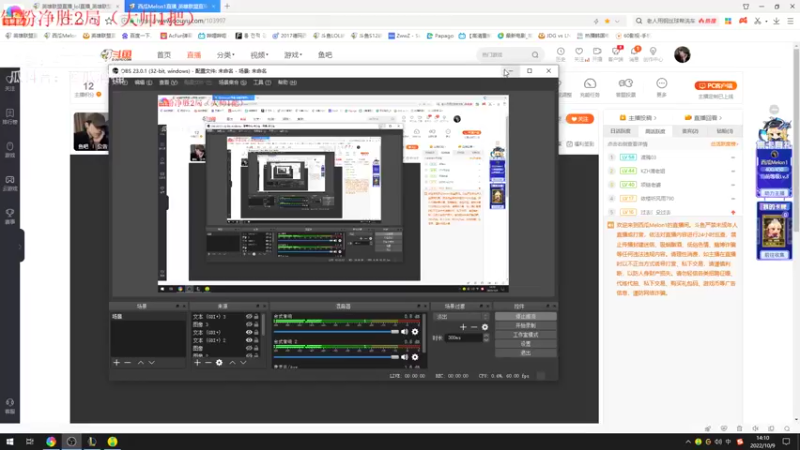Open the 场景集合 menu in OBS
Screen dimensions: 800x450
(x=232, y=82)
